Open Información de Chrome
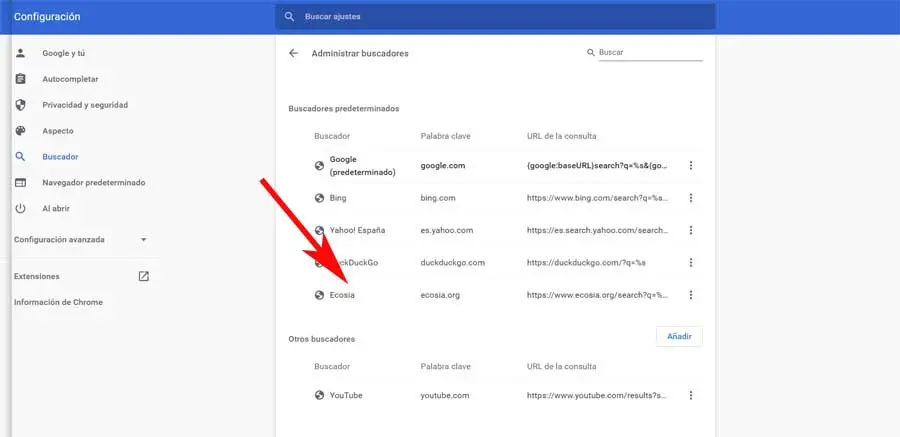The image size is (900, 437). (x=59, y=302)
